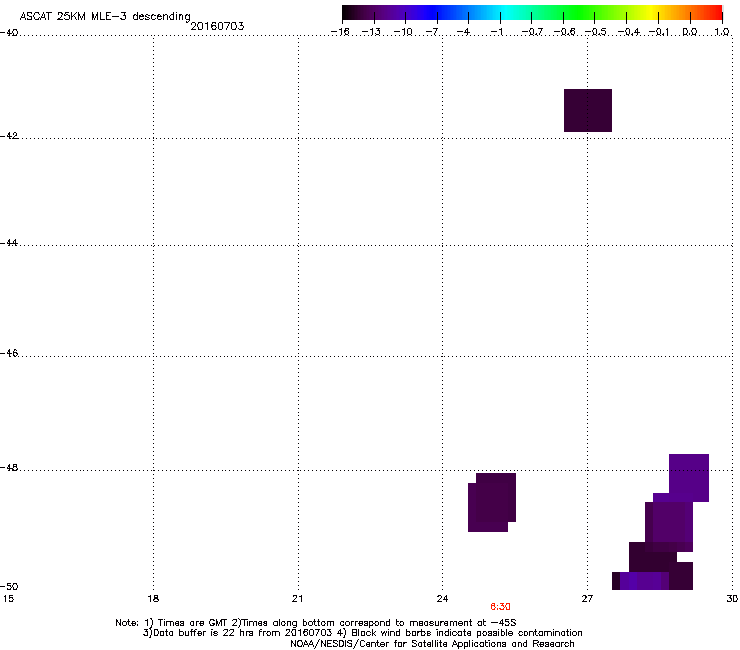Click the violet data block at latitude -48
The image size is (740, 650).
[x=689, y=478]
